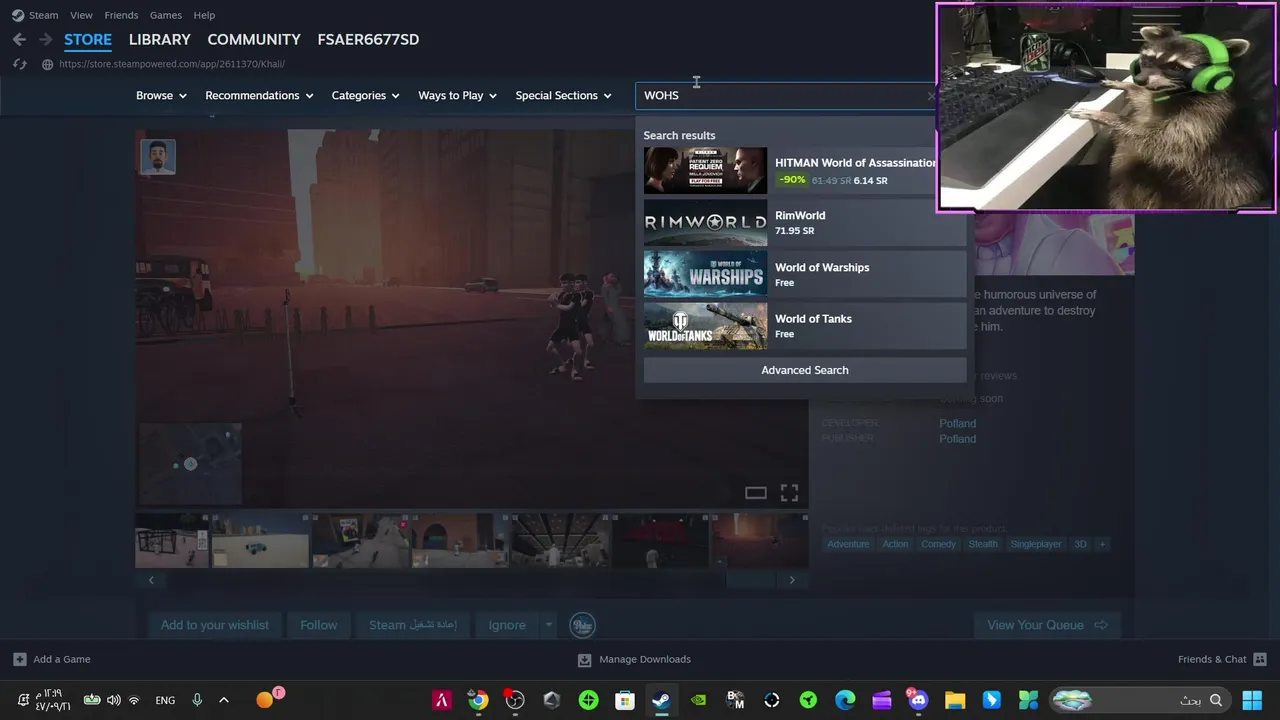View Your Queue
Image resolution: width=1280 pixels, height=720 pixels.
(1047, 625)
